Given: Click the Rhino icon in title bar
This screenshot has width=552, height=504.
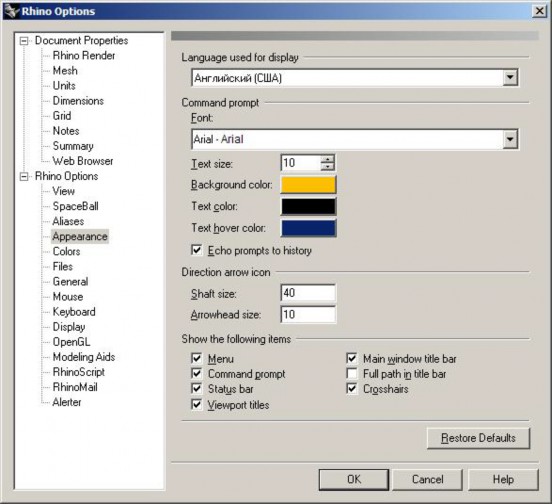Looking at the screenshot, I should click(x=12, y=11).
